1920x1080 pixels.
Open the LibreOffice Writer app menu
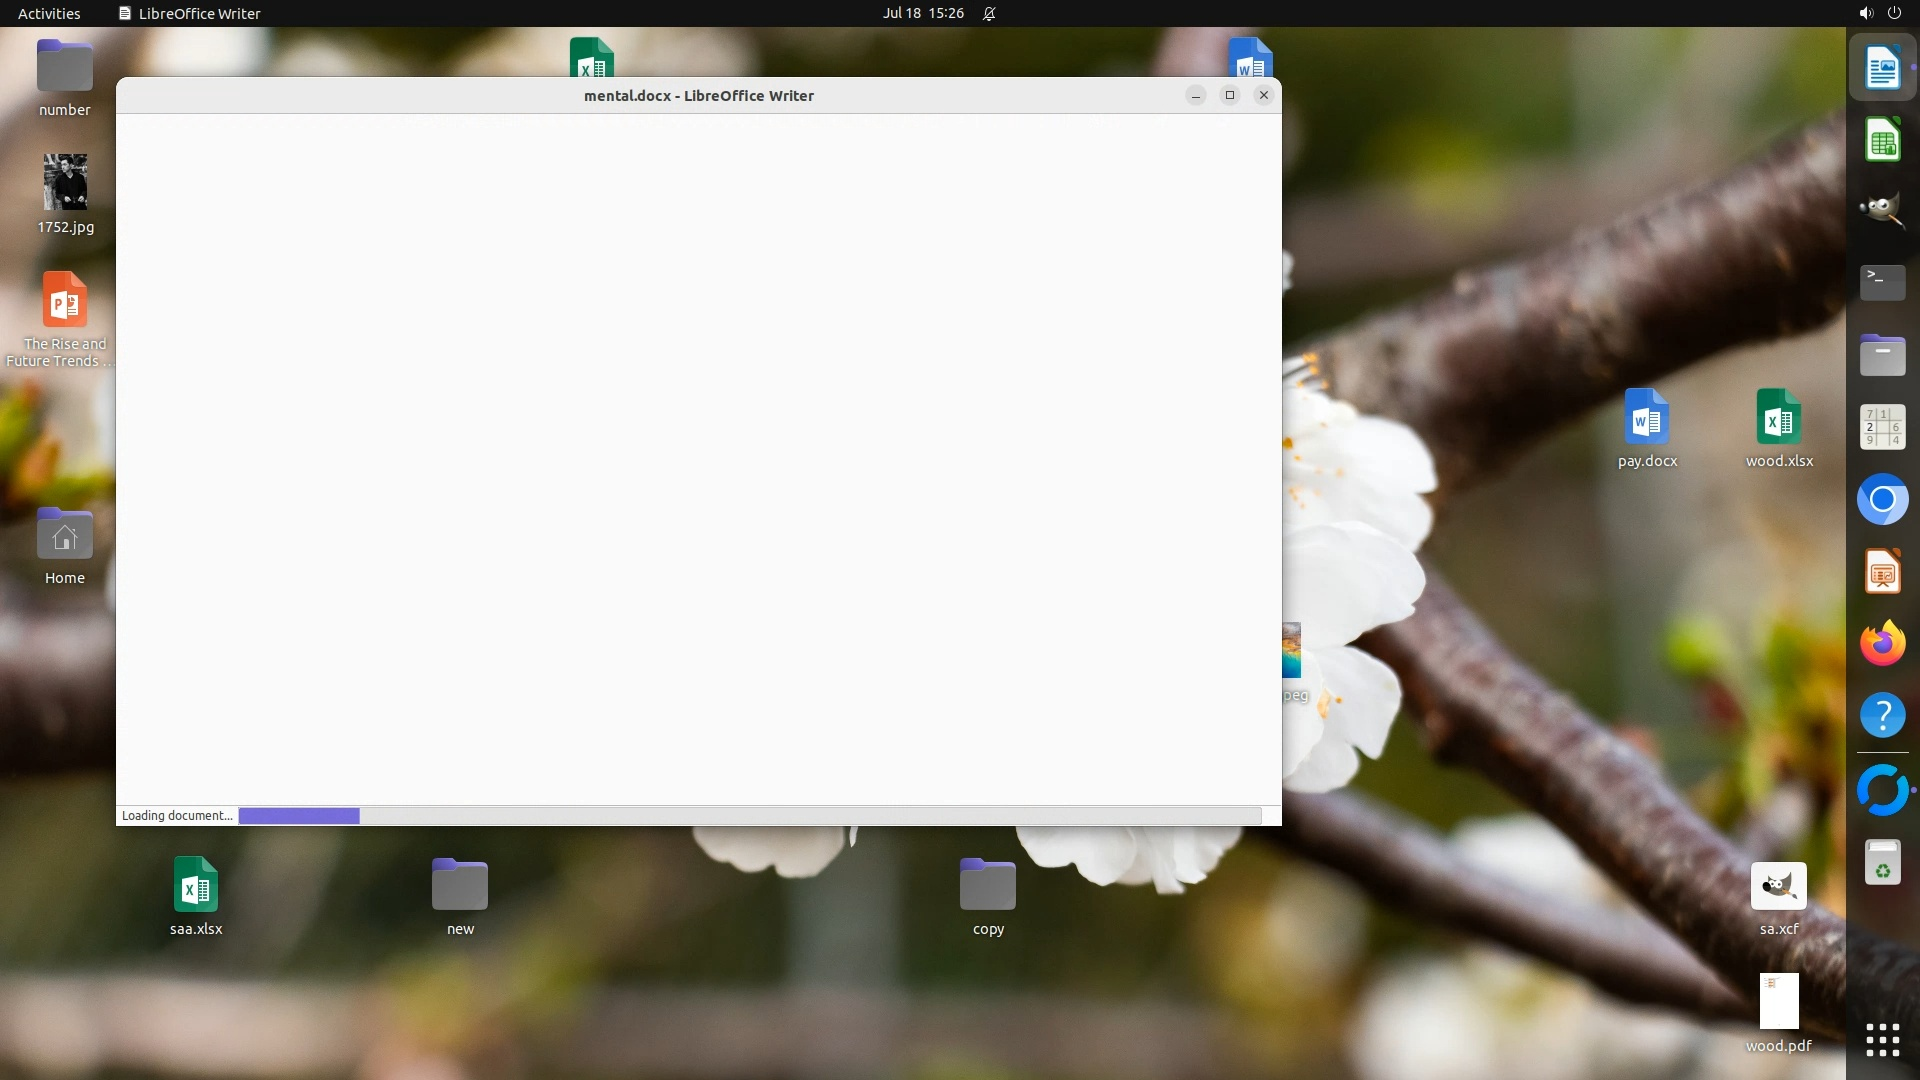[190, 13]
